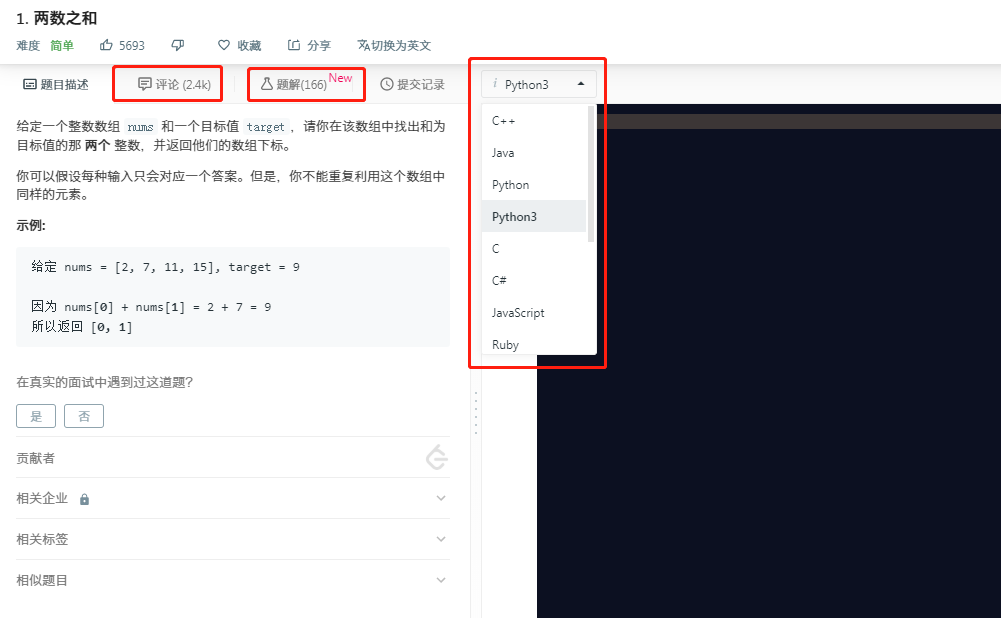Click the thumbs down icon
This screenshot has height=618, width=1001.
click(x=177, y=45)
